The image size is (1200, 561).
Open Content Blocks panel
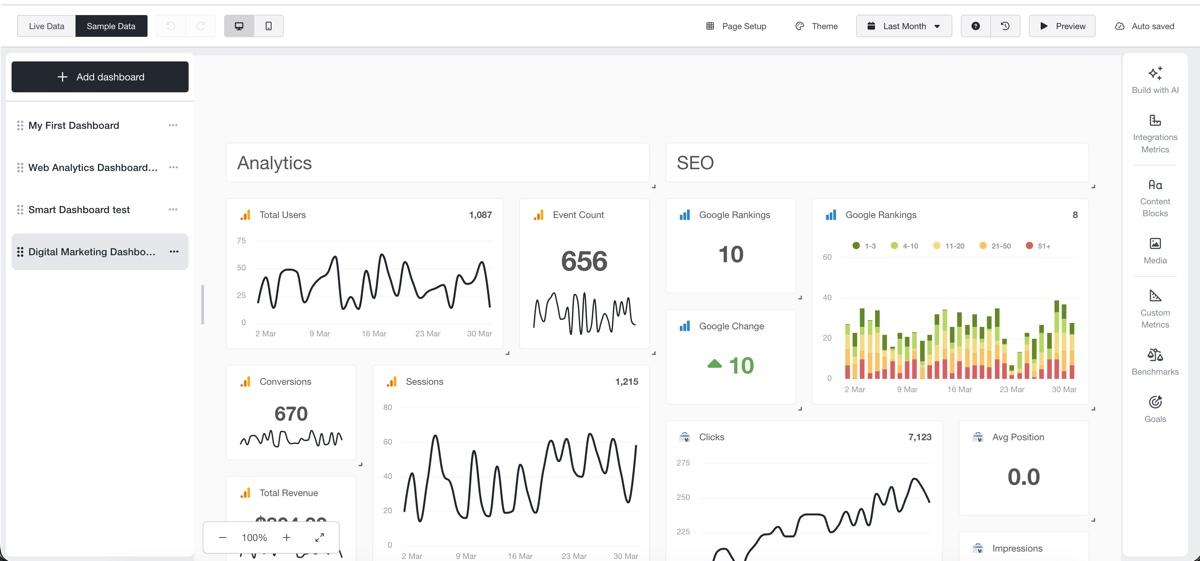(x=1155, y=197)
